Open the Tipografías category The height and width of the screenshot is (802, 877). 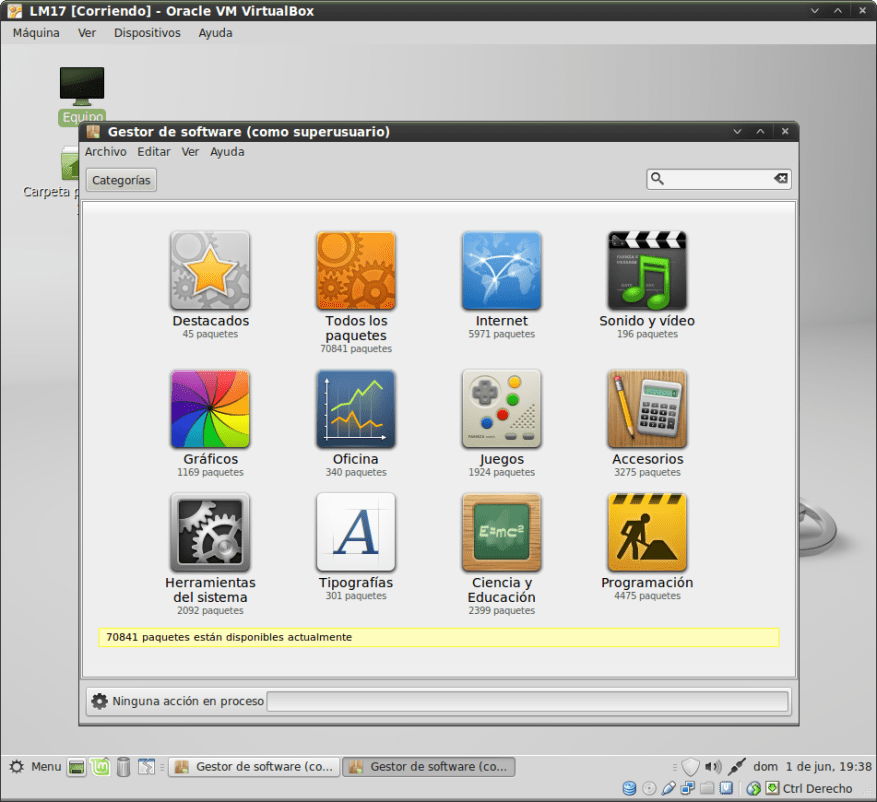(x=355, y=531)
